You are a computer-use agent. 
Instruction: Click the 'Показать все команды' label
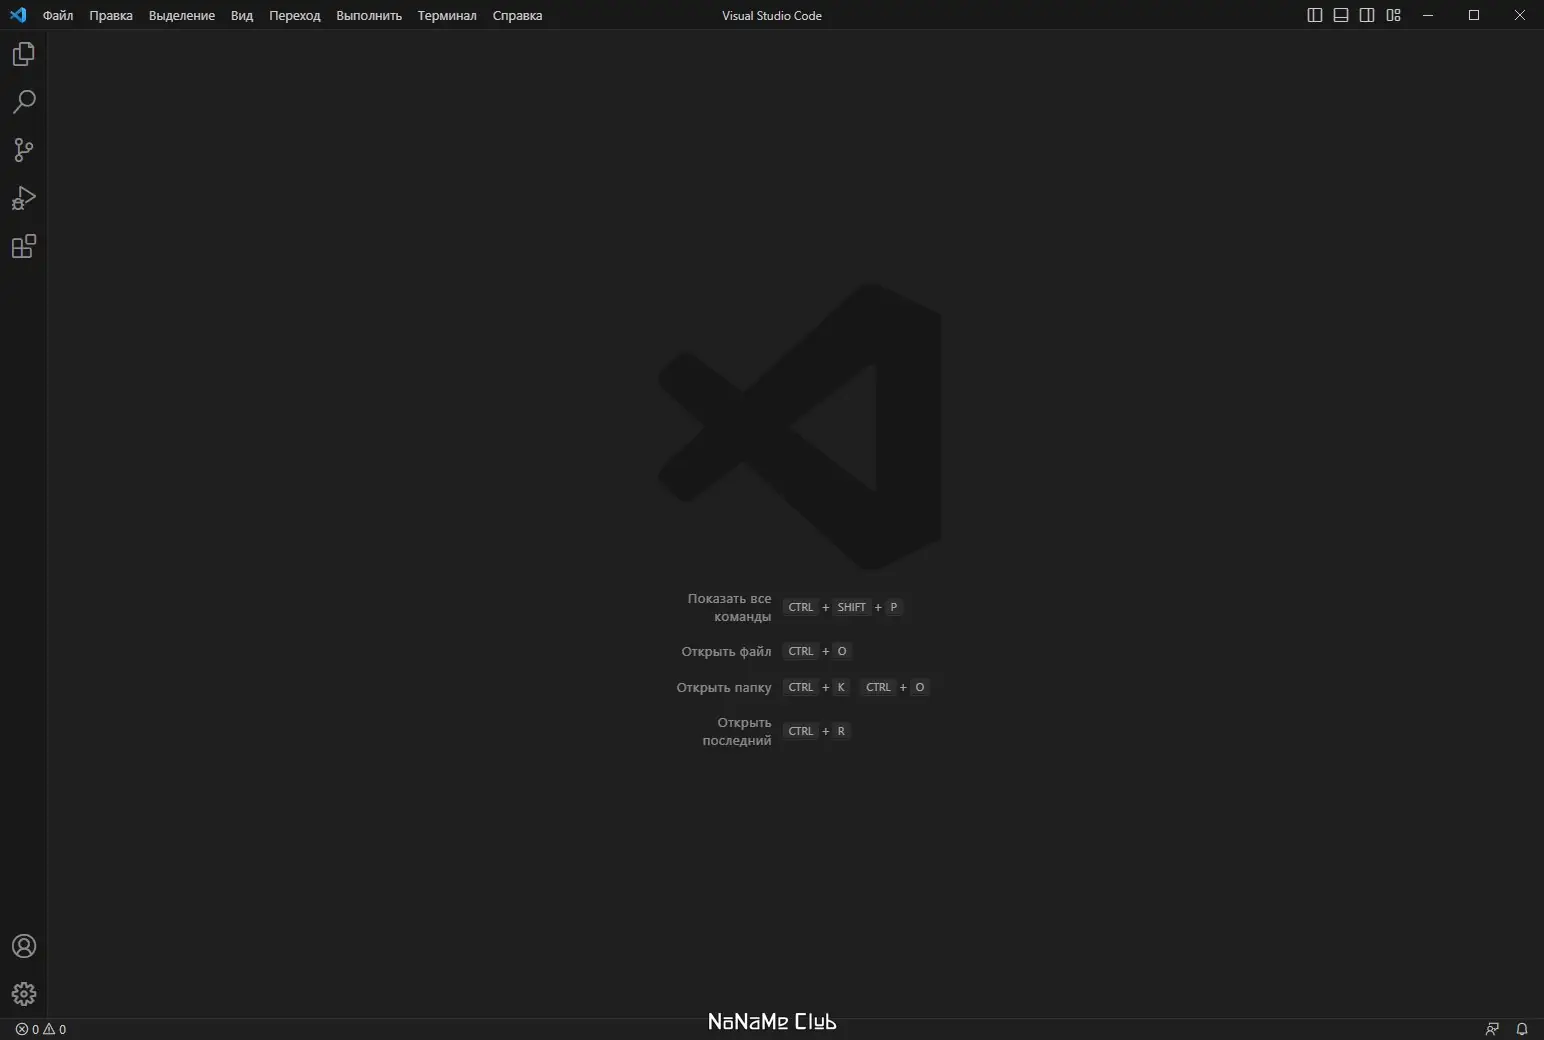click(730, 607)
